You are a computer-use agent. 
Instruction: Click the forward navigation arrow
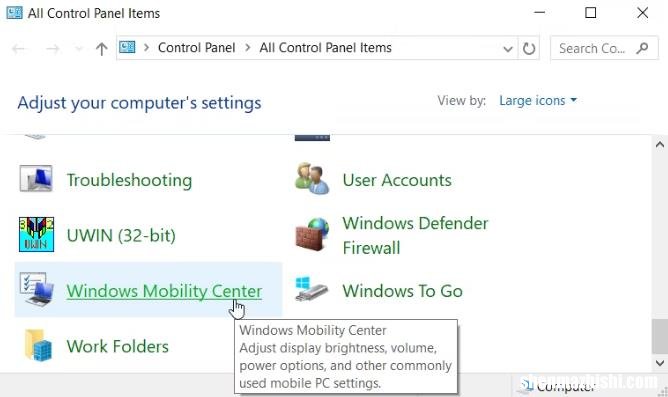(52, 49)
